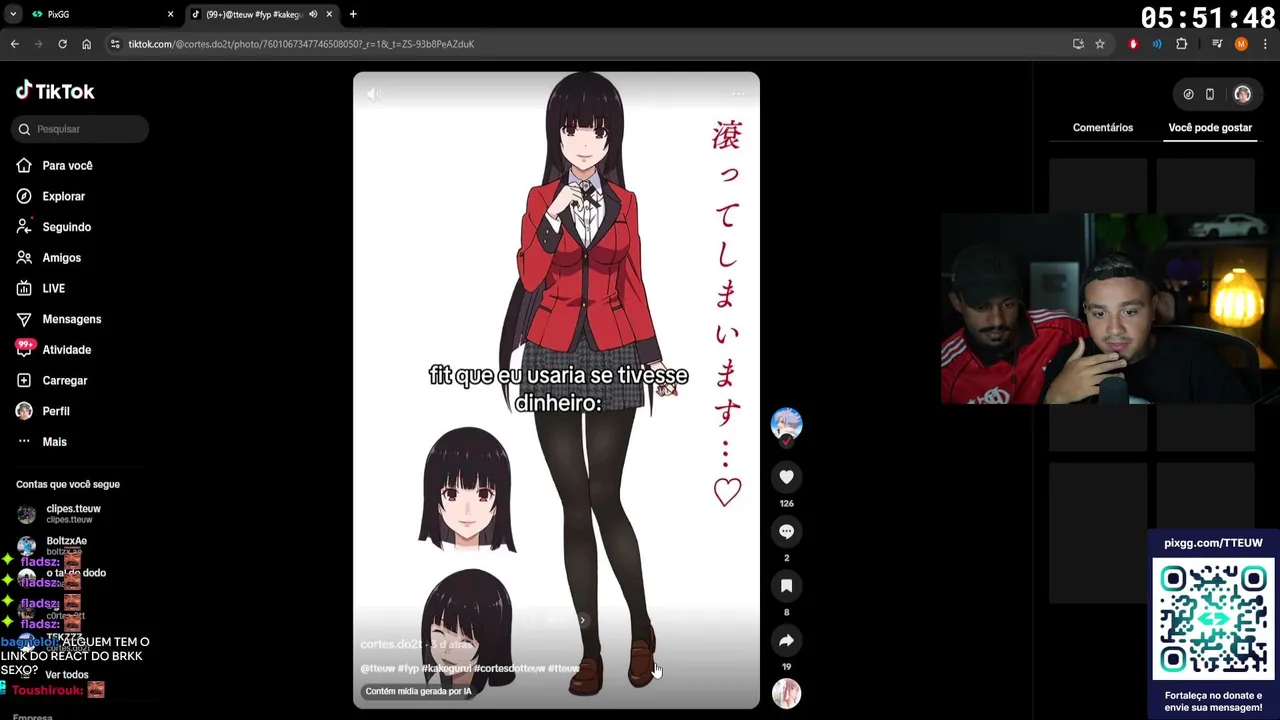
Task: Open the Para você feed
Action: point(67,166)
